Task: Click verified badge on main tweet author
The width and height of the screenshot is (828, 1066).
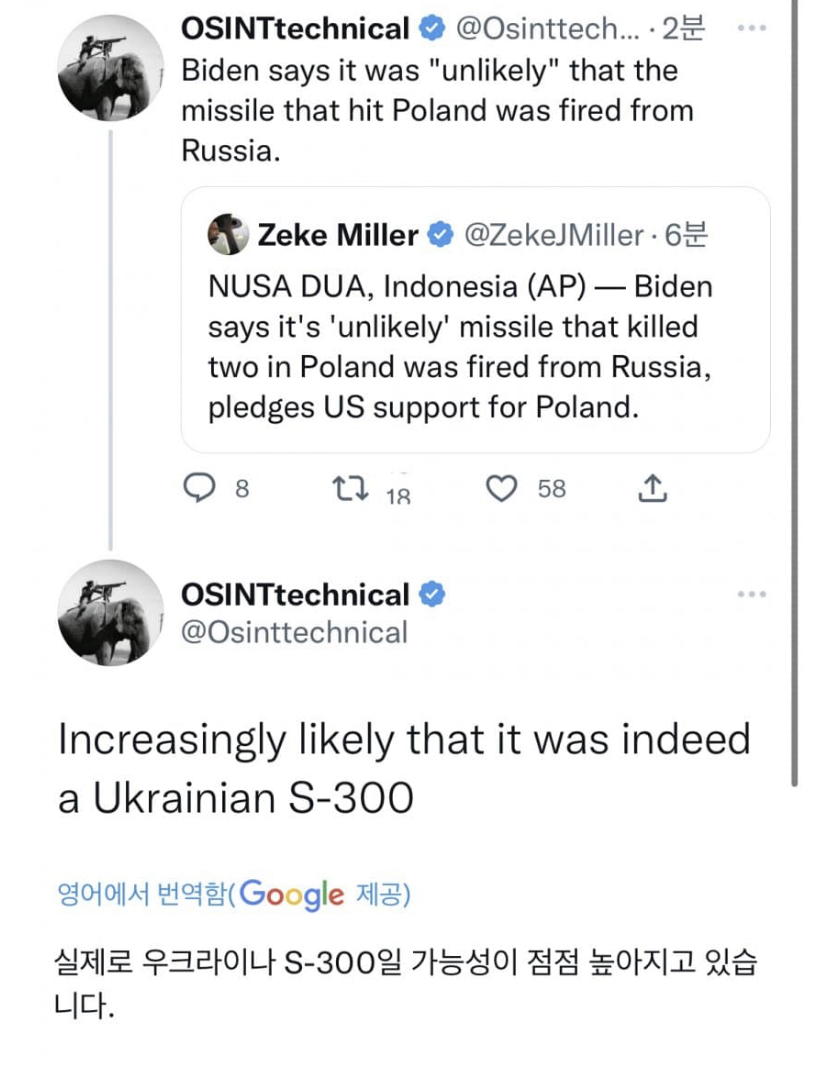Action: click(x=432, y=595)
